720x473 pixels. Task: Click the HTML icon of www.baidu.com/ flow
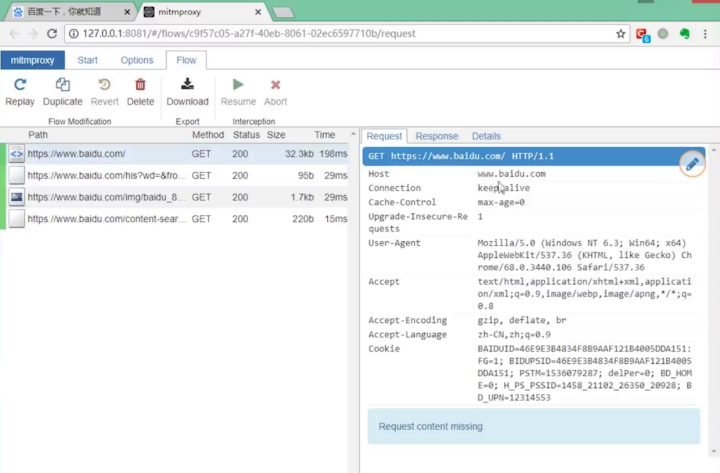[x=17, y=154]
